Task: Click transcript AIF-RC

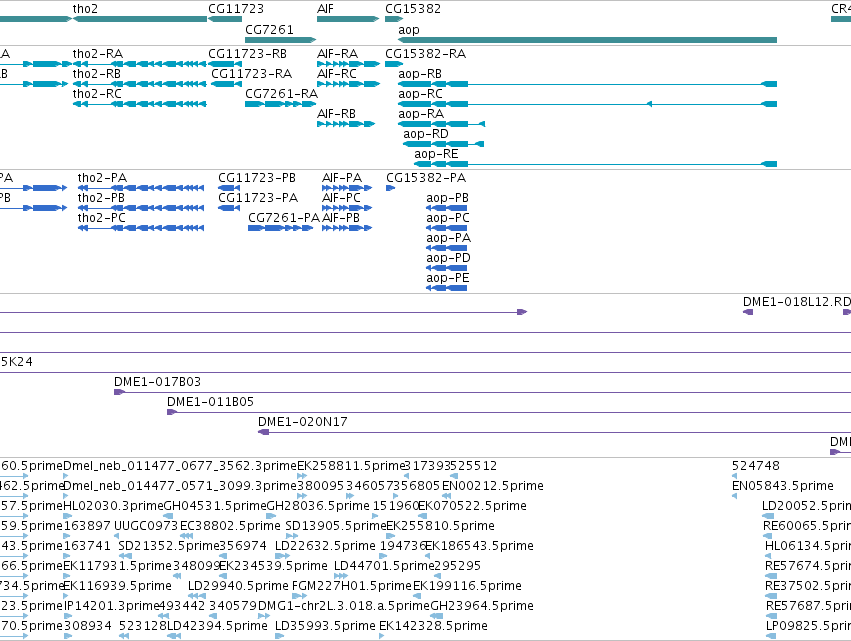Action: point(337,74)
